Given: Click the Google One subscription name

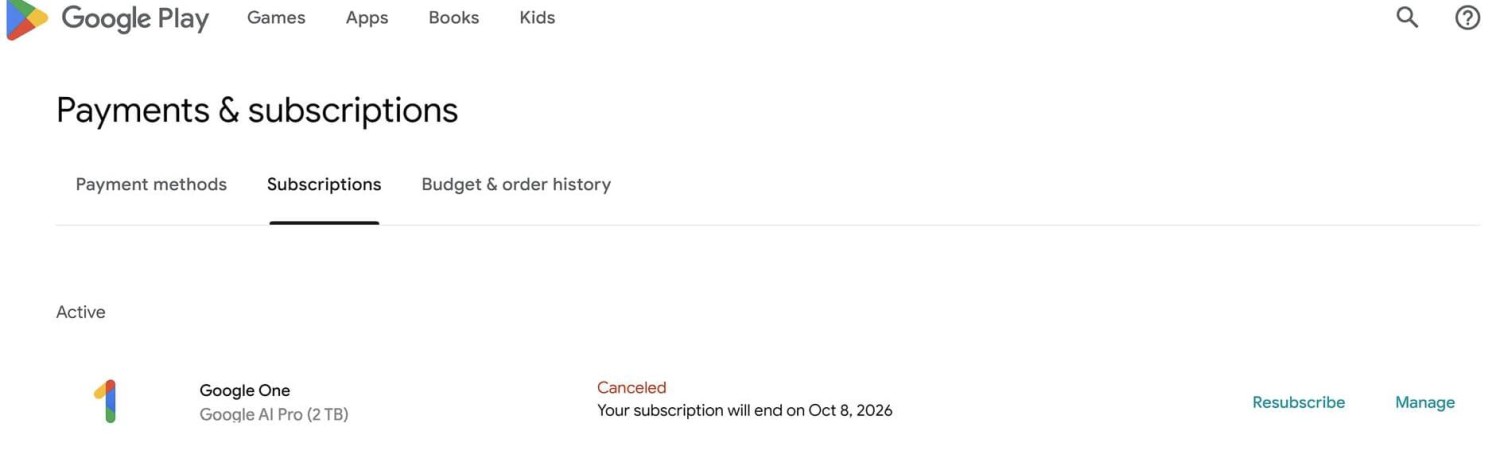Looking at the screenshot, I should tap(245, 390).
